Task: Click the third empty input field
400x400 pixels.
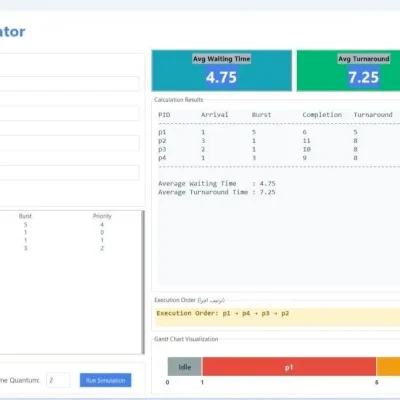Action: click(69, 143)
